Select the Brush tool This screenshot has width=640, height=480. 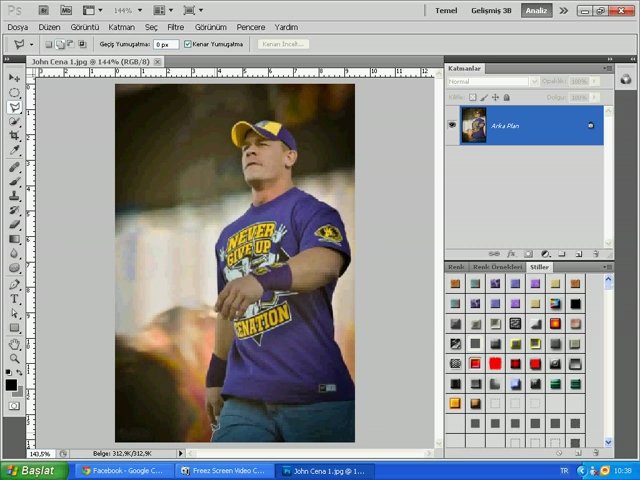pyautogui.click(x=14, y=181)
